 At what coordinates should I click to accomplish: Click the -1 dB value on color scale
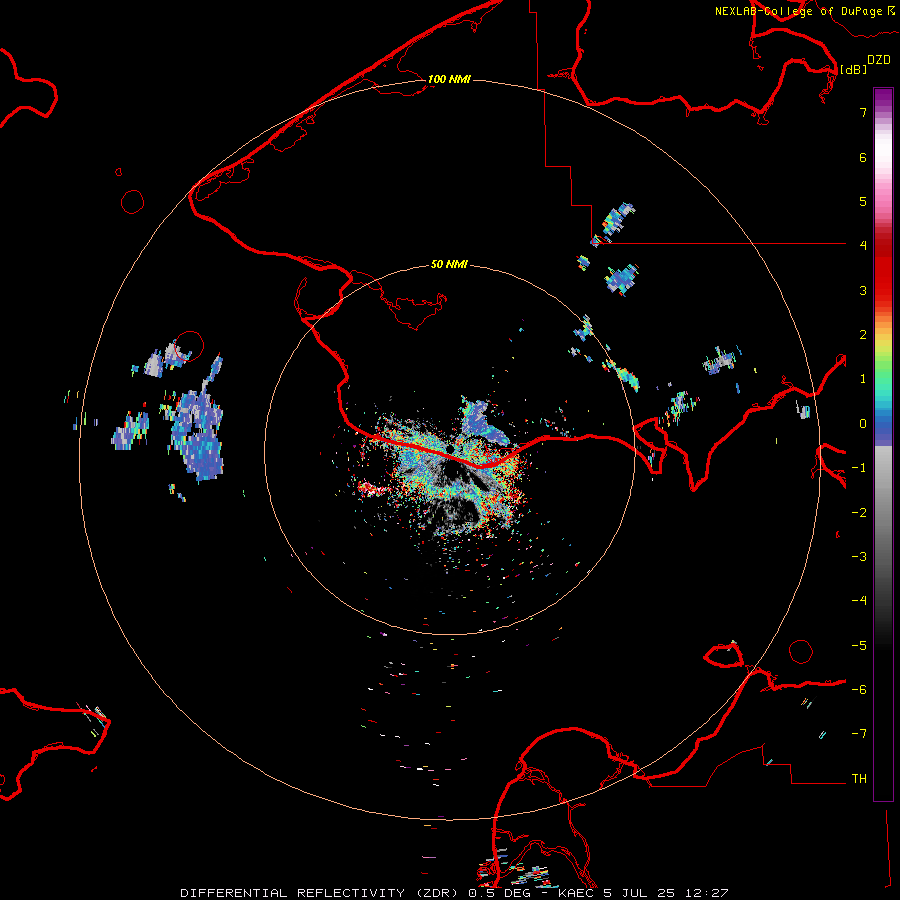pos(859,468)
